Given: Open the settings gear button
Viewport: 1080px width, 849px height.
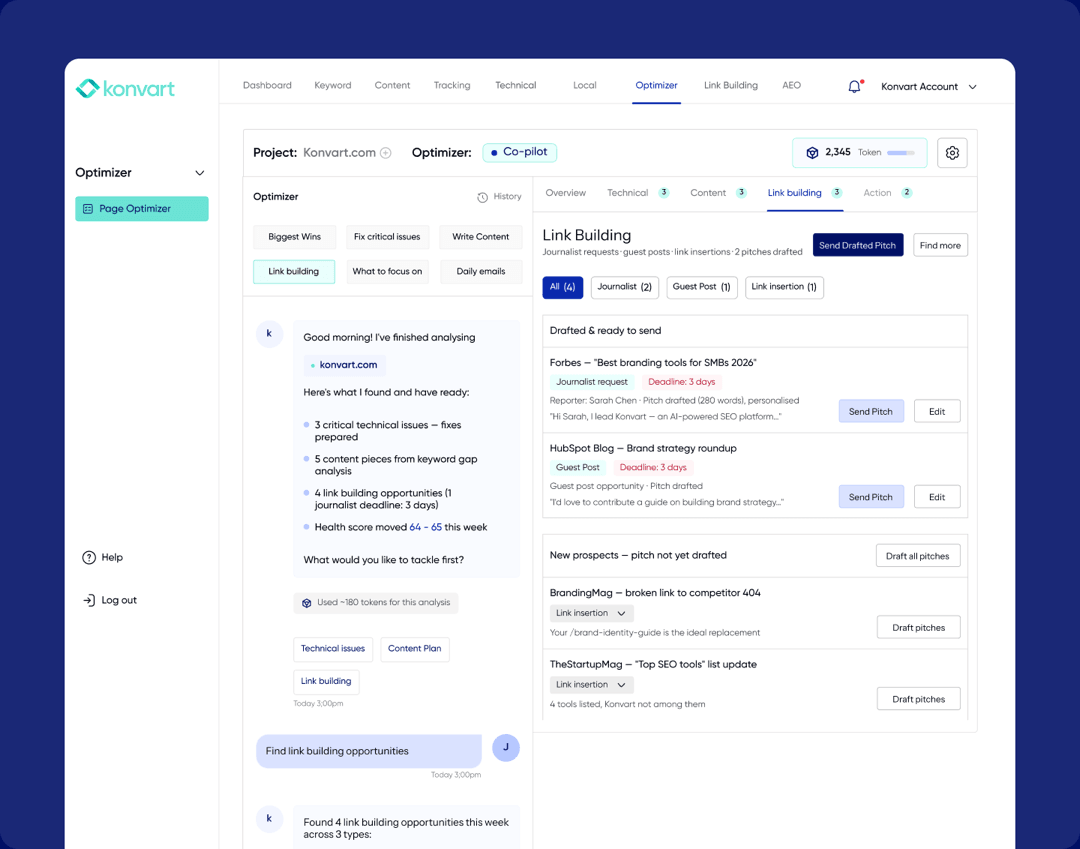Looking at the screenshot, I should pyautogui.click(x=952, y=153).
